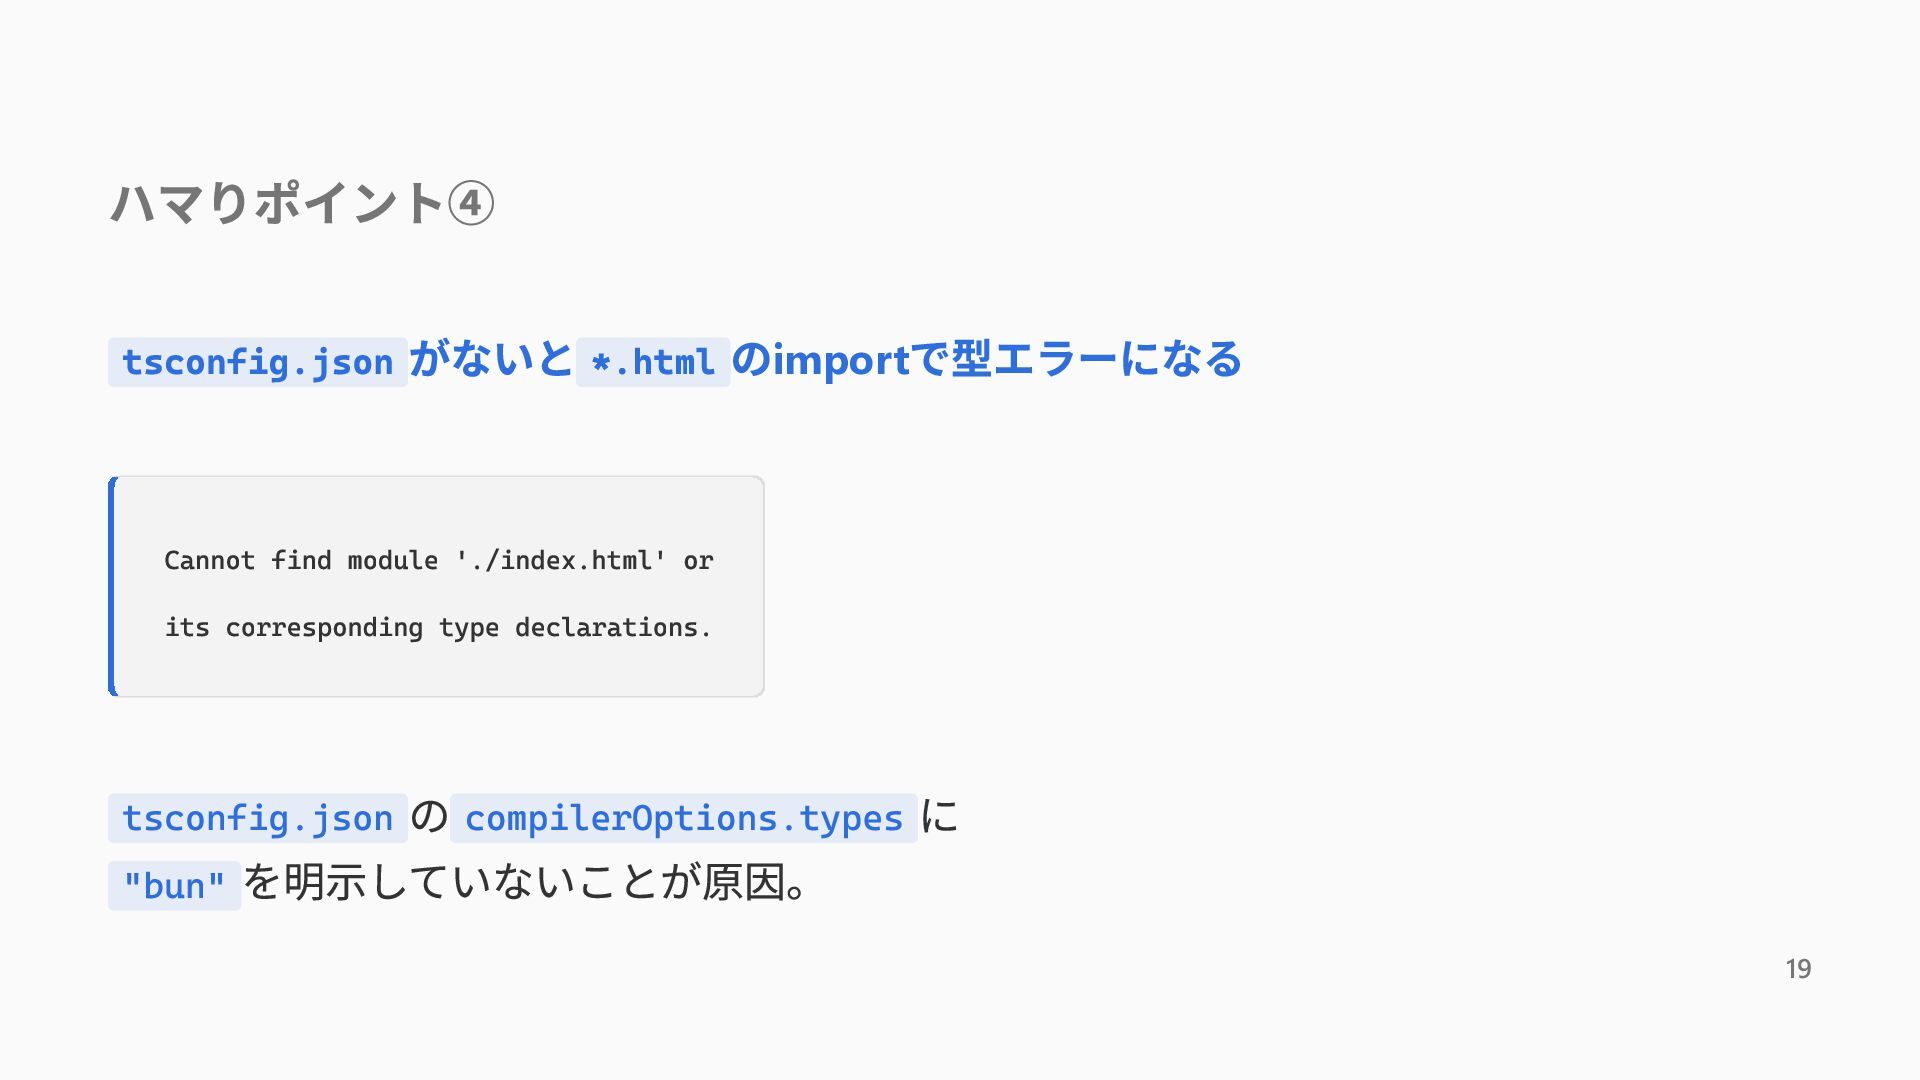Click './index.html' in the error message
This screenshot has height=1080, width=1920.
coord(561,560)
